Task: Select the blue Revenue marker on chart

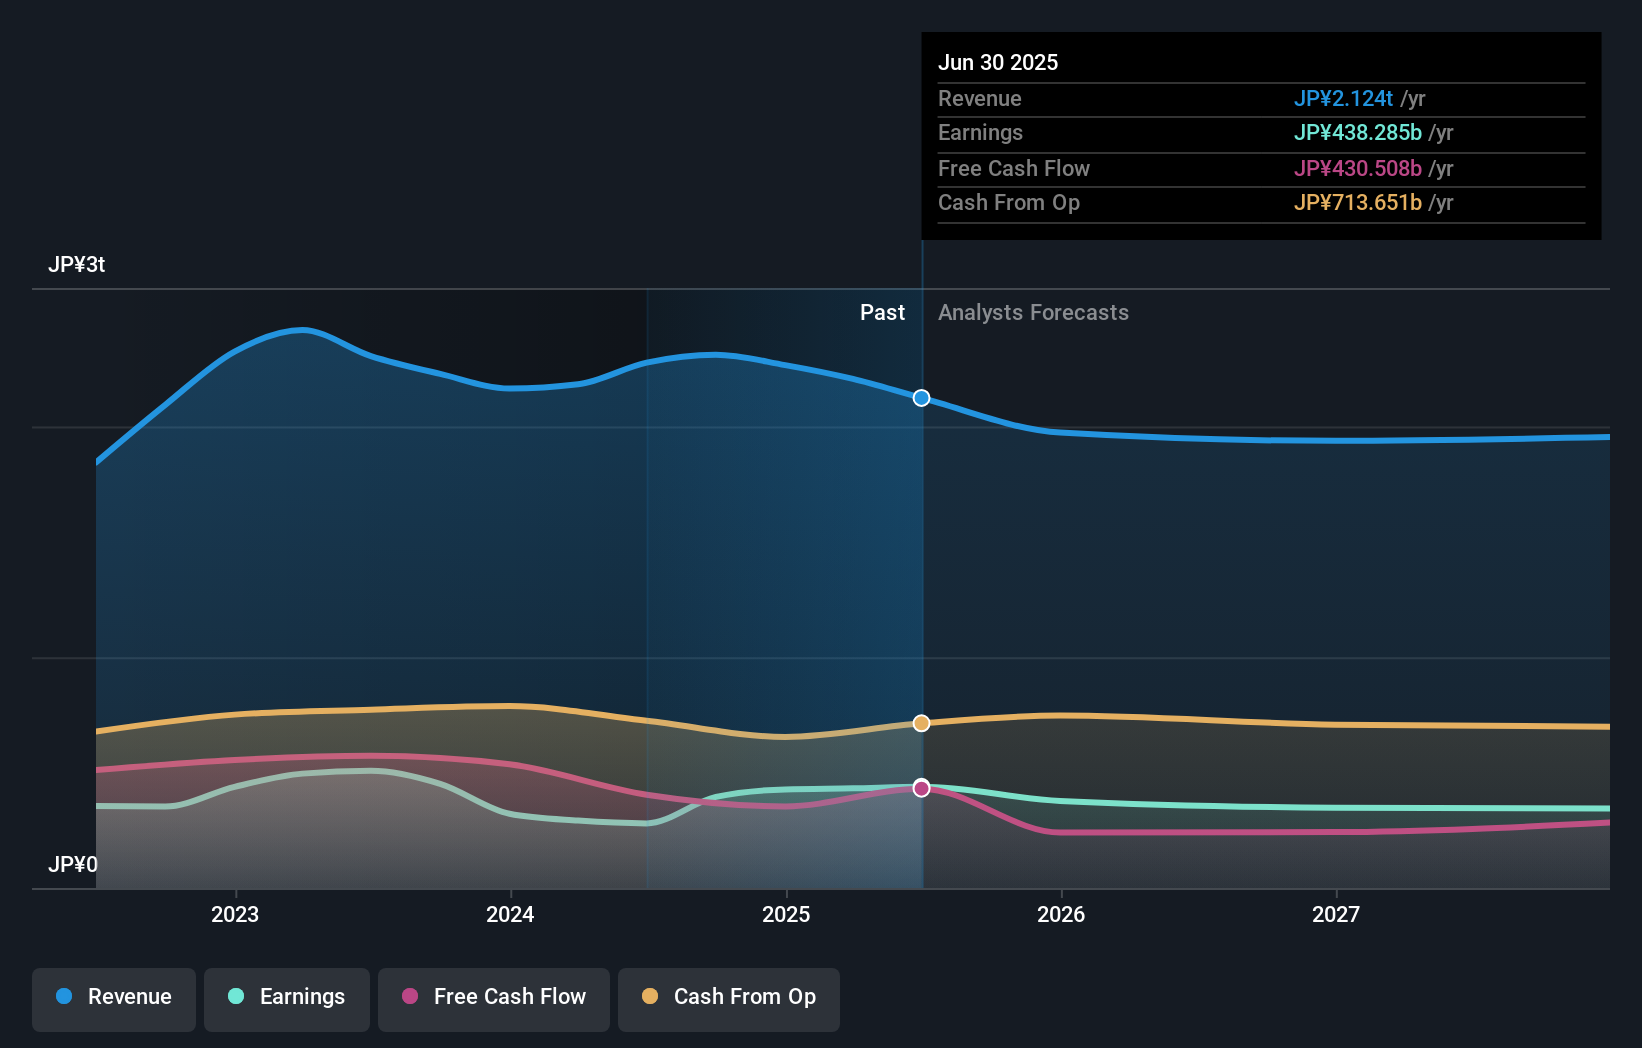Action: (x=921, y=398)
